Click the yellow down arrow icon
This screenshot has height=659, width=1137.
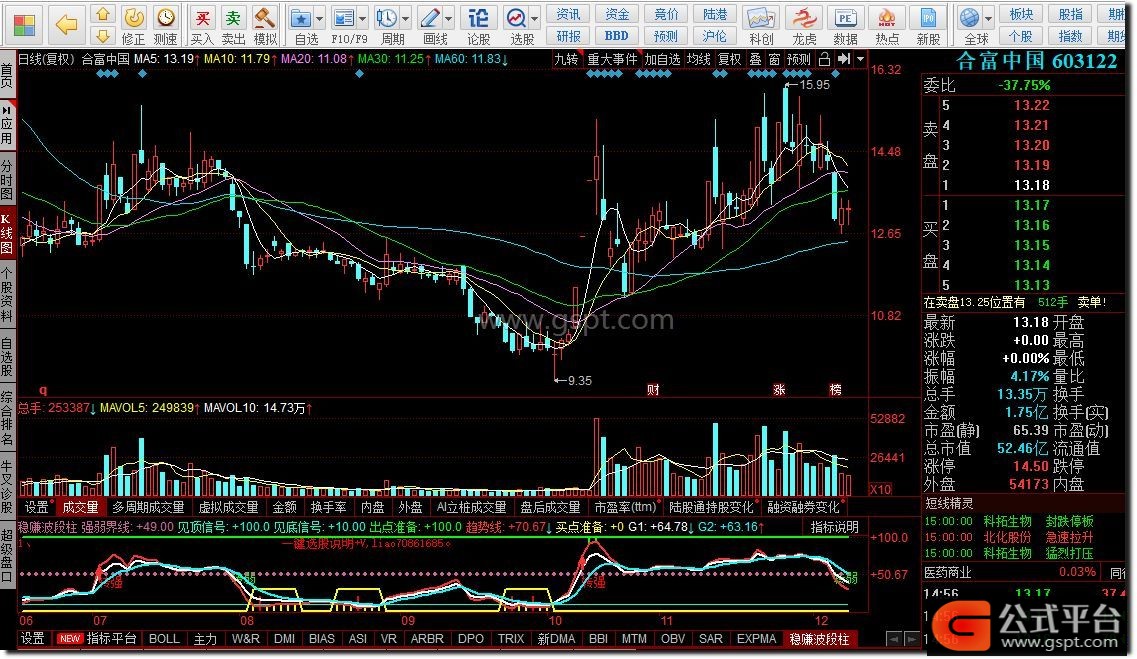click(x=103, y=35)
